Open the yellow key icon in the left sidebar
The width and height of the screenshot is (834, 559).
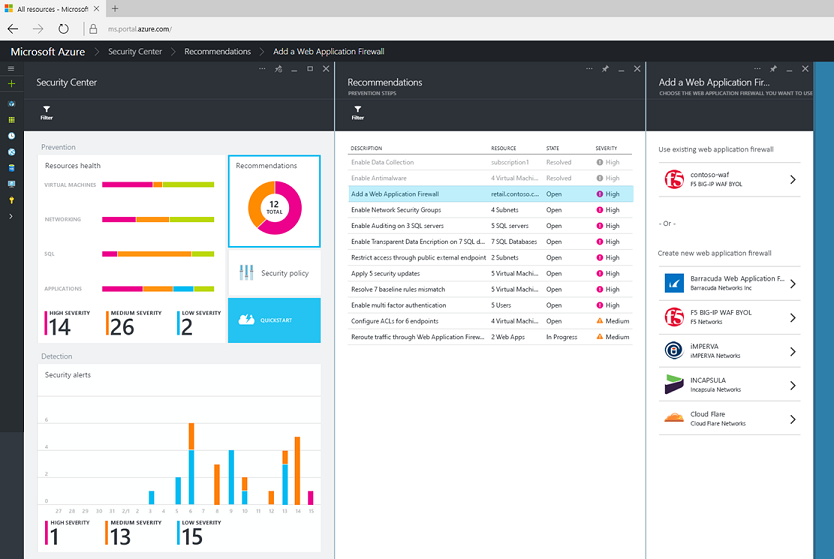pyautogui.click(x=11, y=200)
